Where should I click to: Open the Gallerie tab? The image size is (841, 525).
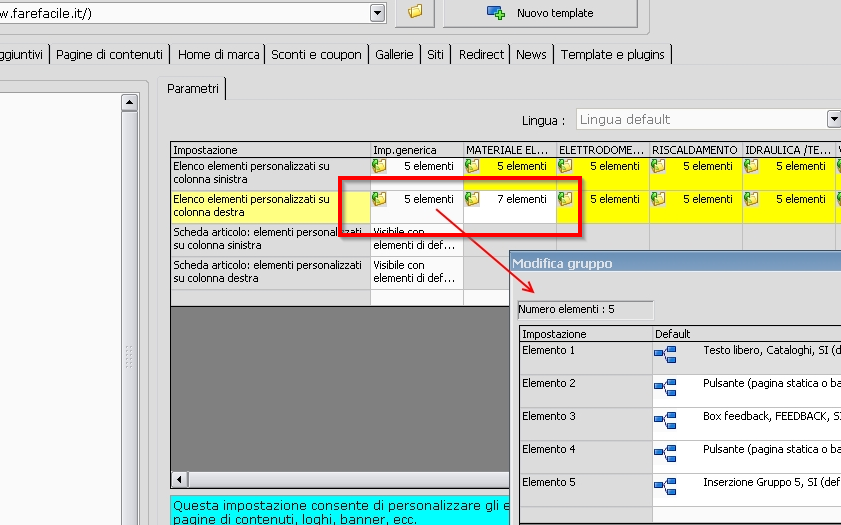(x=394, y=55)
